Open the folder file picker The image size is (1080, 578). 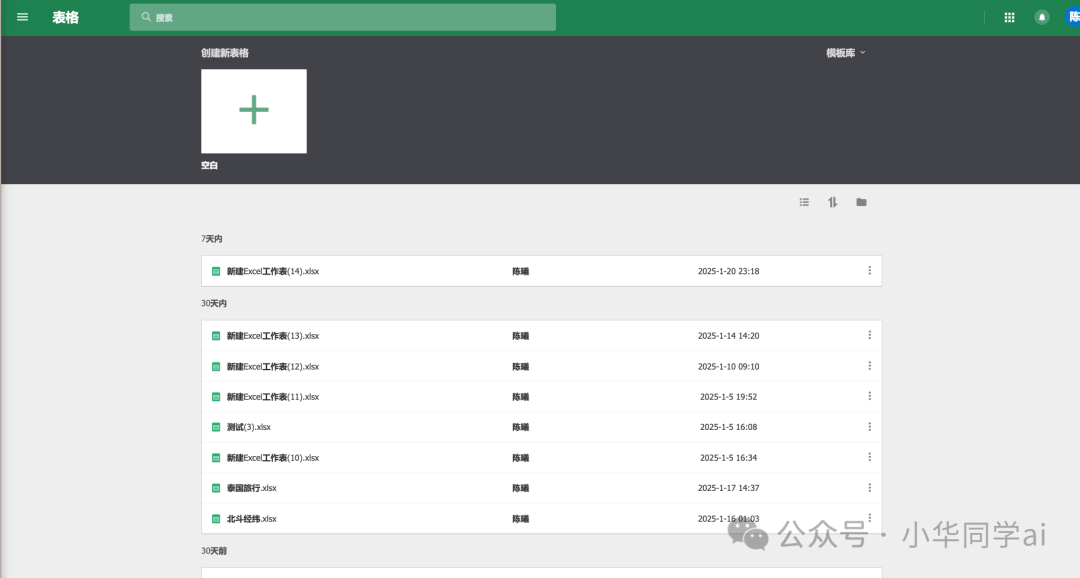coord(861,203)
